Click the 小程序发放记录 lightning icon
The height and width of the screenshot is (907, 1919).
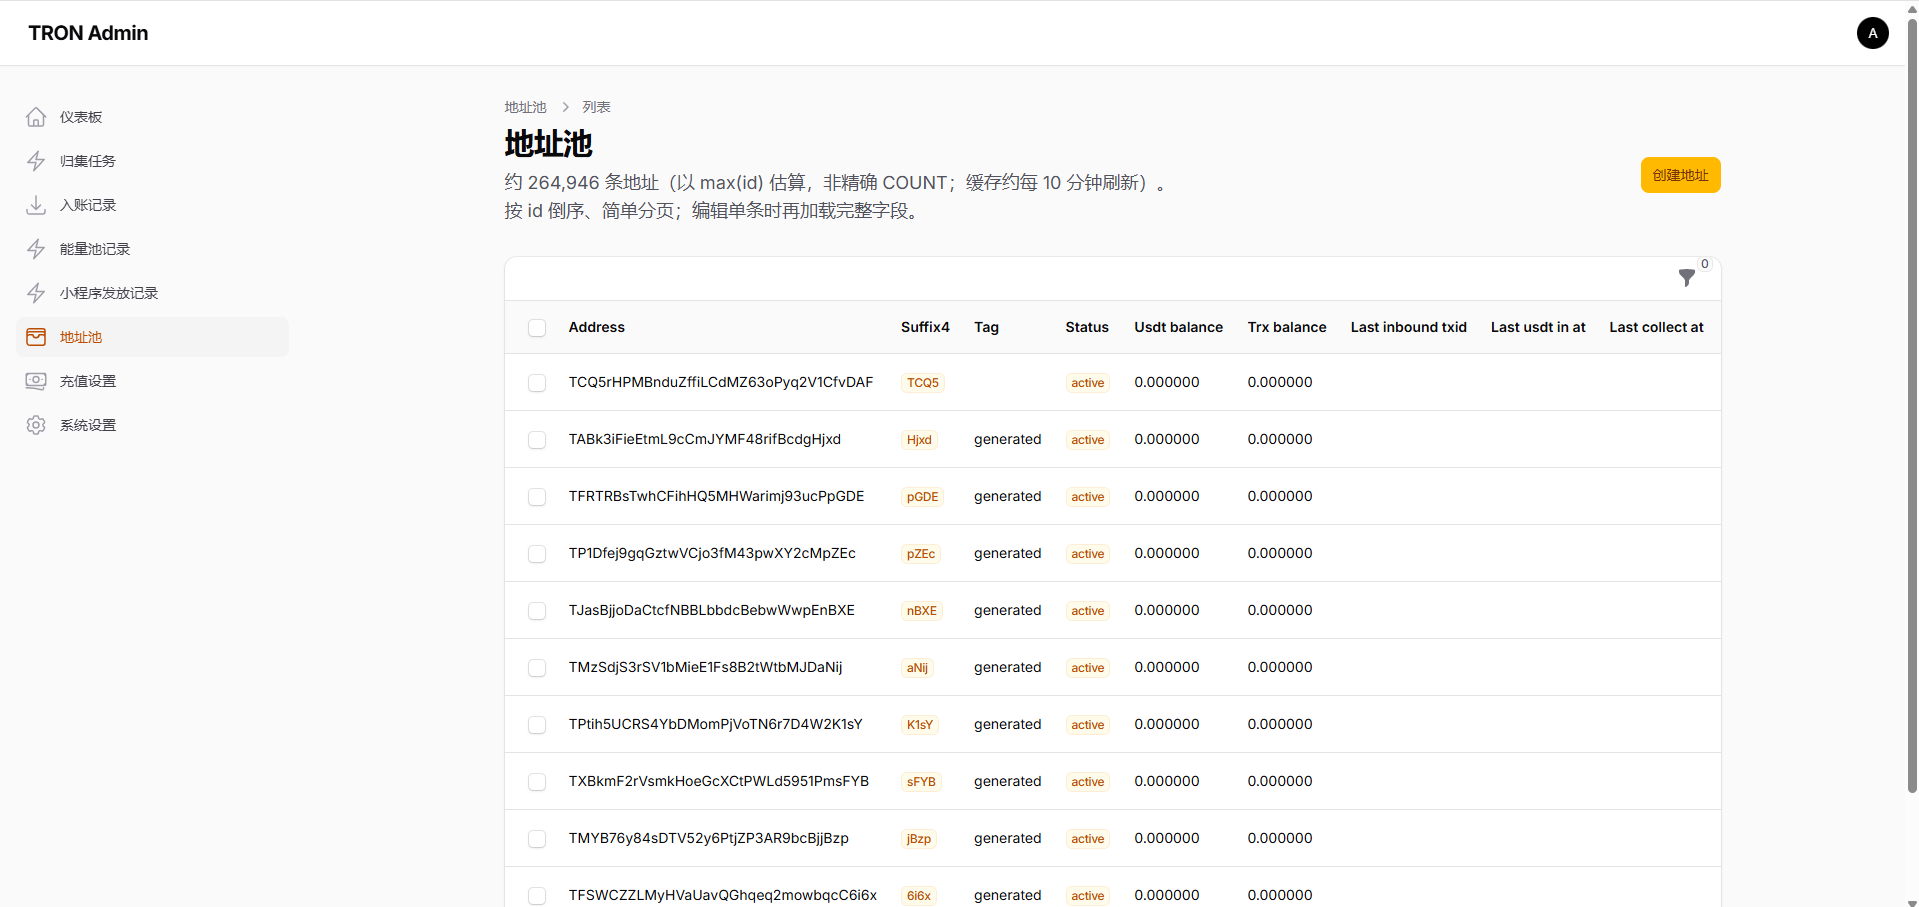coord(36,293)
